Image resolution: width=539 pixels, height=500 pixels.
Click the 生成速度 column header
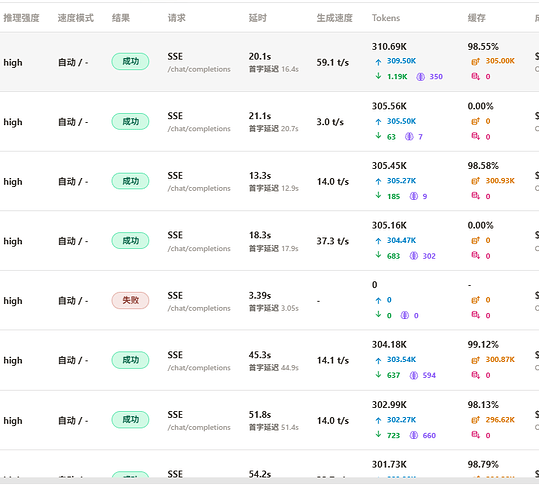click(334, 18)
